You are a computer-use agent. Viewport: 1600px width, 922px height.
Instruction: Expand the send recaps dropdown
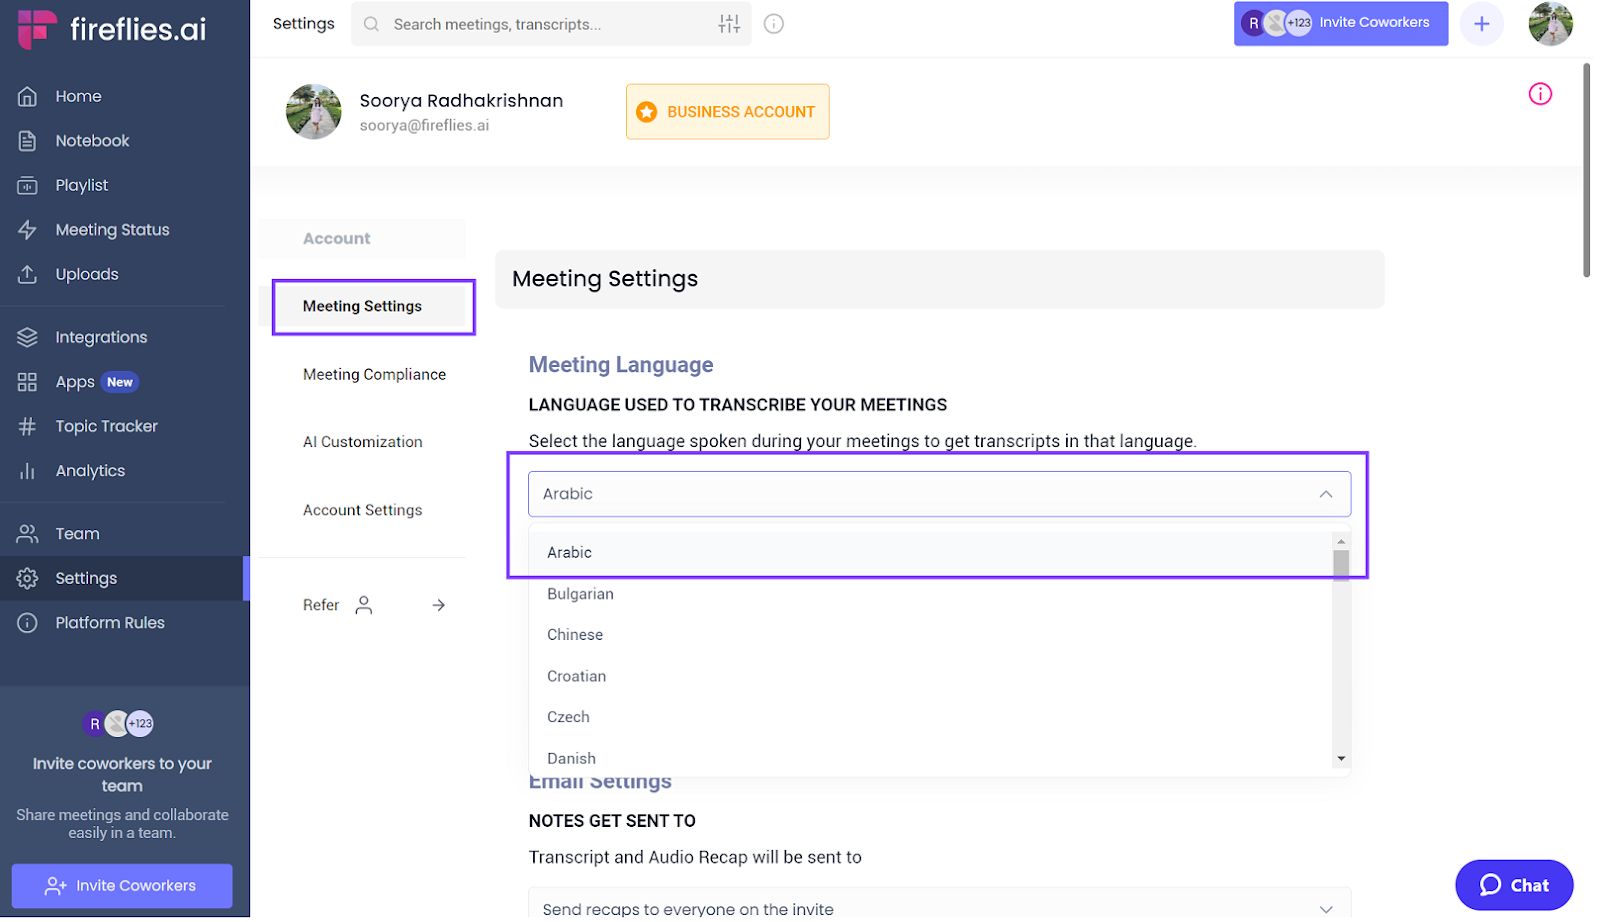pyautogui.click(x=1326, y=908)
